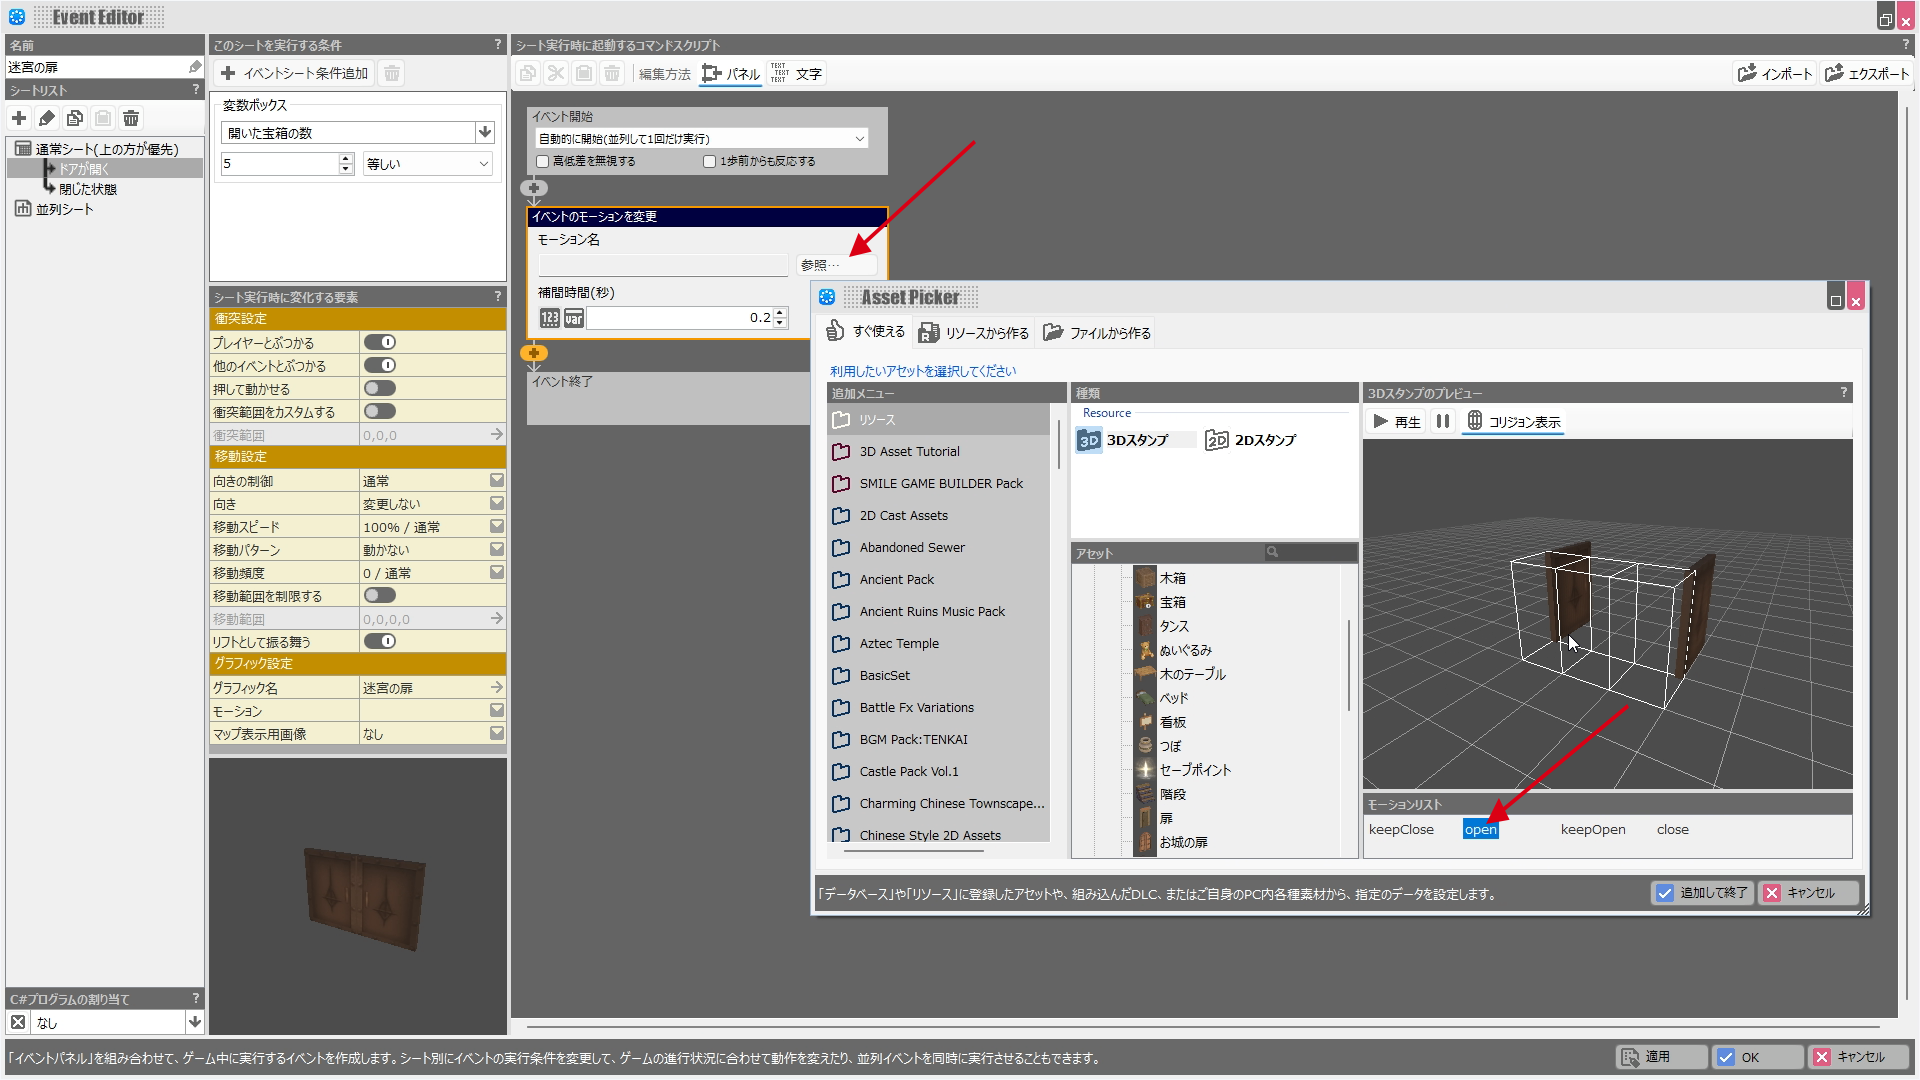Select the keepClose motion

coord(1401,829)
